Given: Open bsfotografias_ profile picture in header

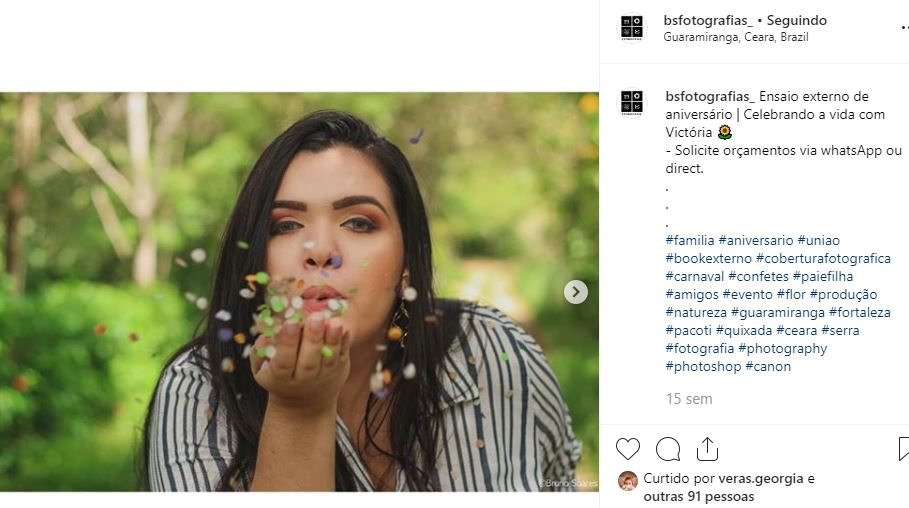Looking at the screenshot, I should [632, 27].
